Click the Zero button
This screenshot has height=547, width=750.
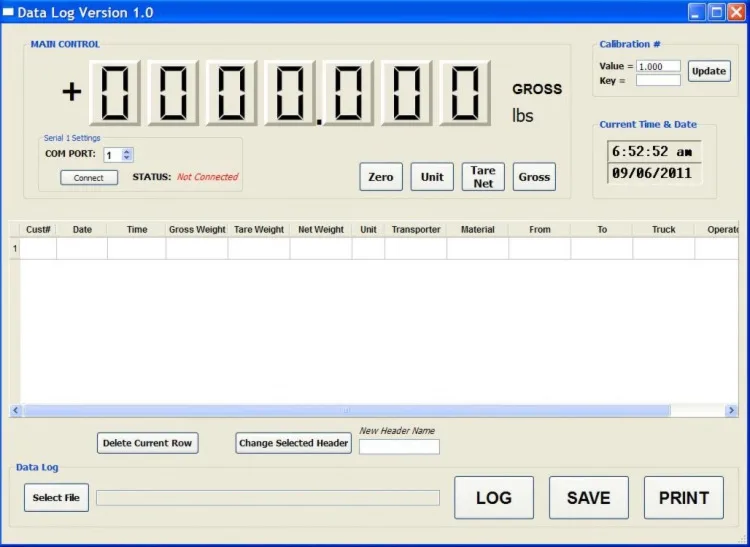click(x=381, y=177)
